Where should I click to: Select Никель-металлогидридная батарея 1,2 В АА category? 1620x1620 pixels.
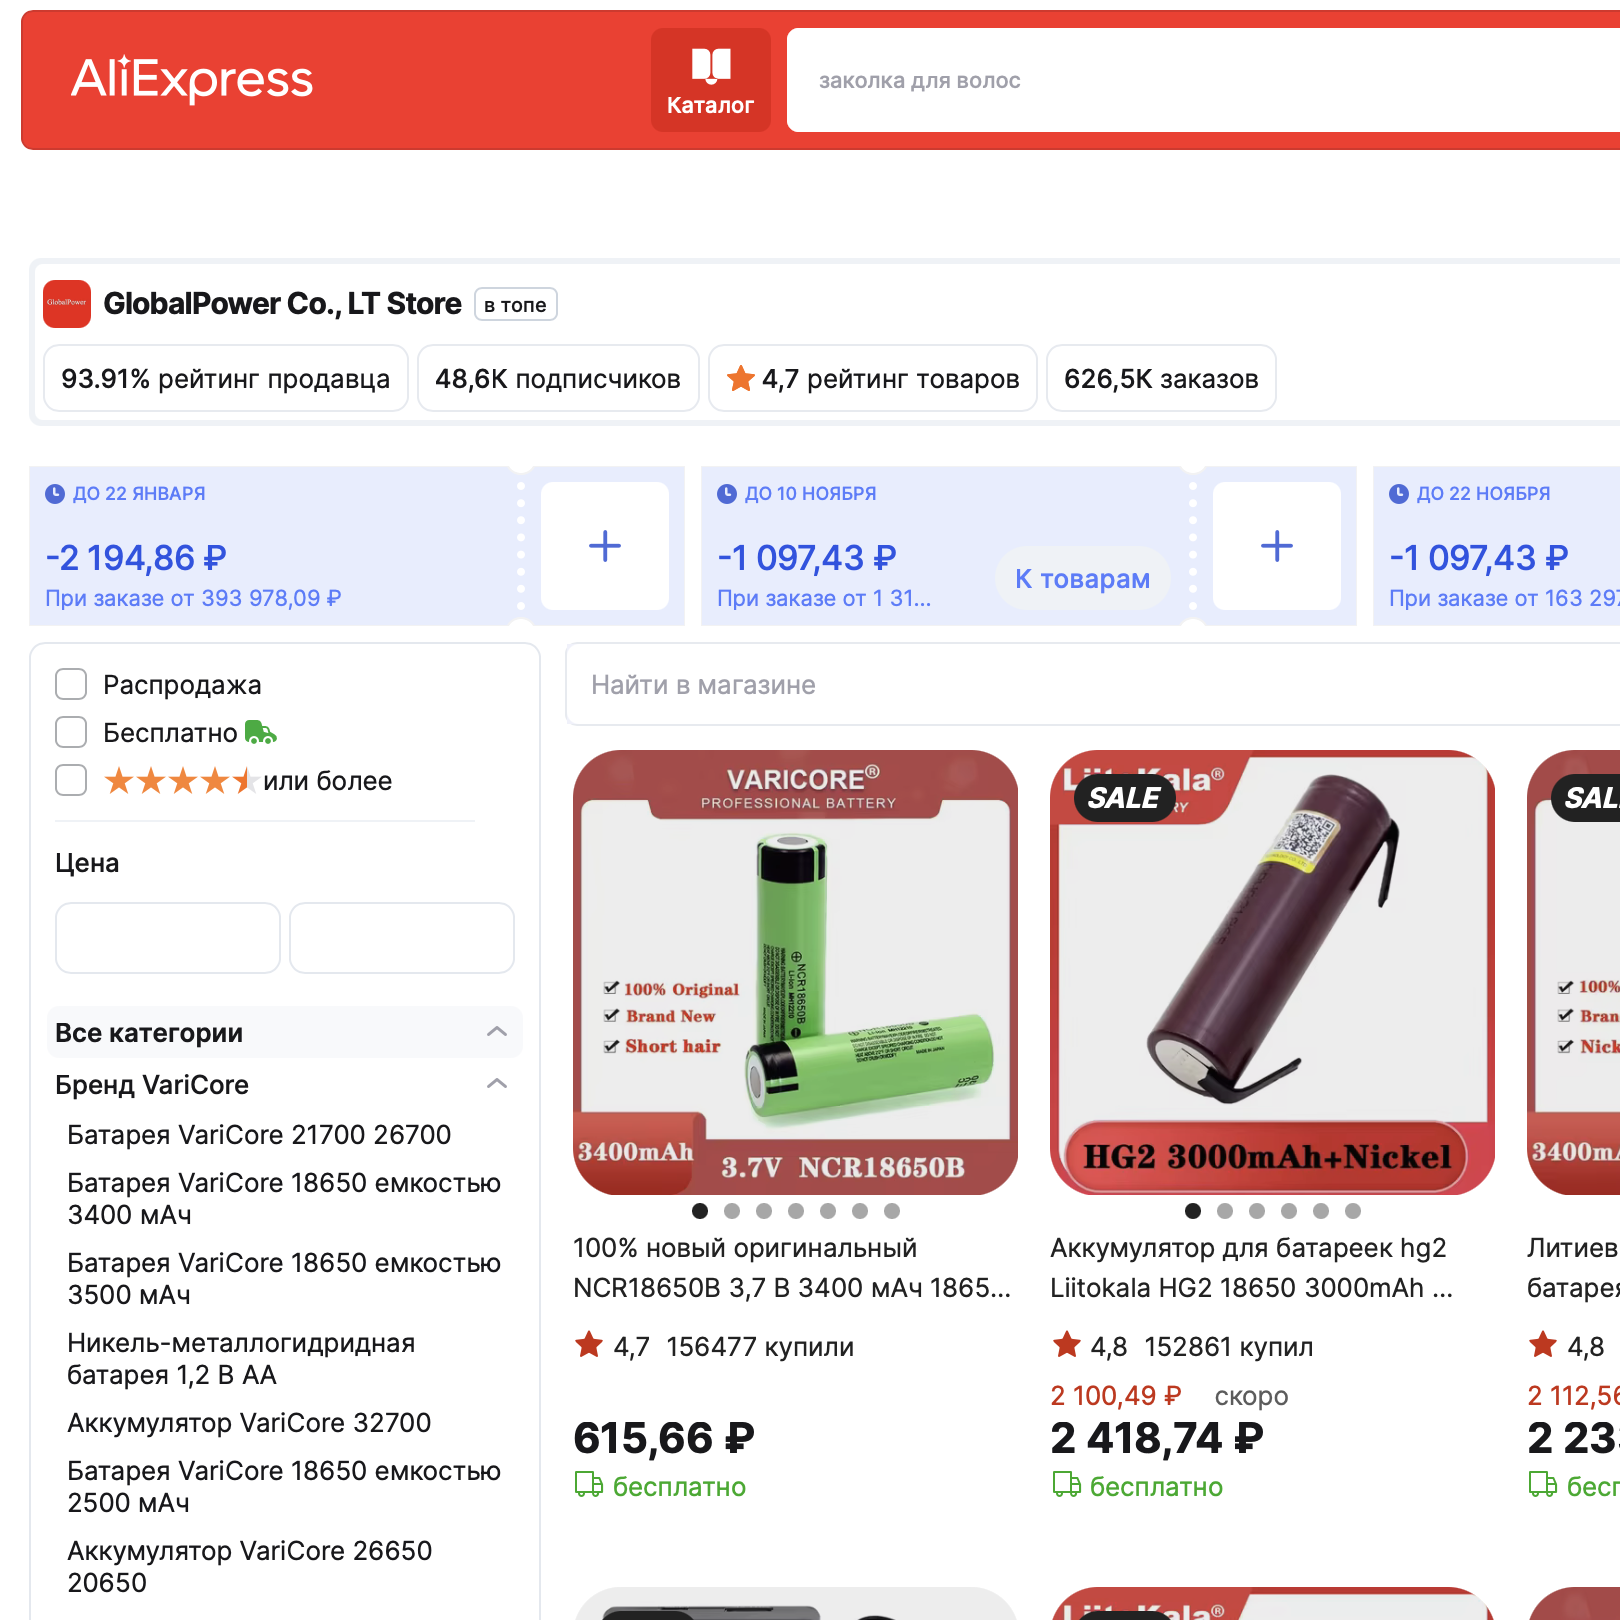pyautogui.click(x=241, y=1359)
